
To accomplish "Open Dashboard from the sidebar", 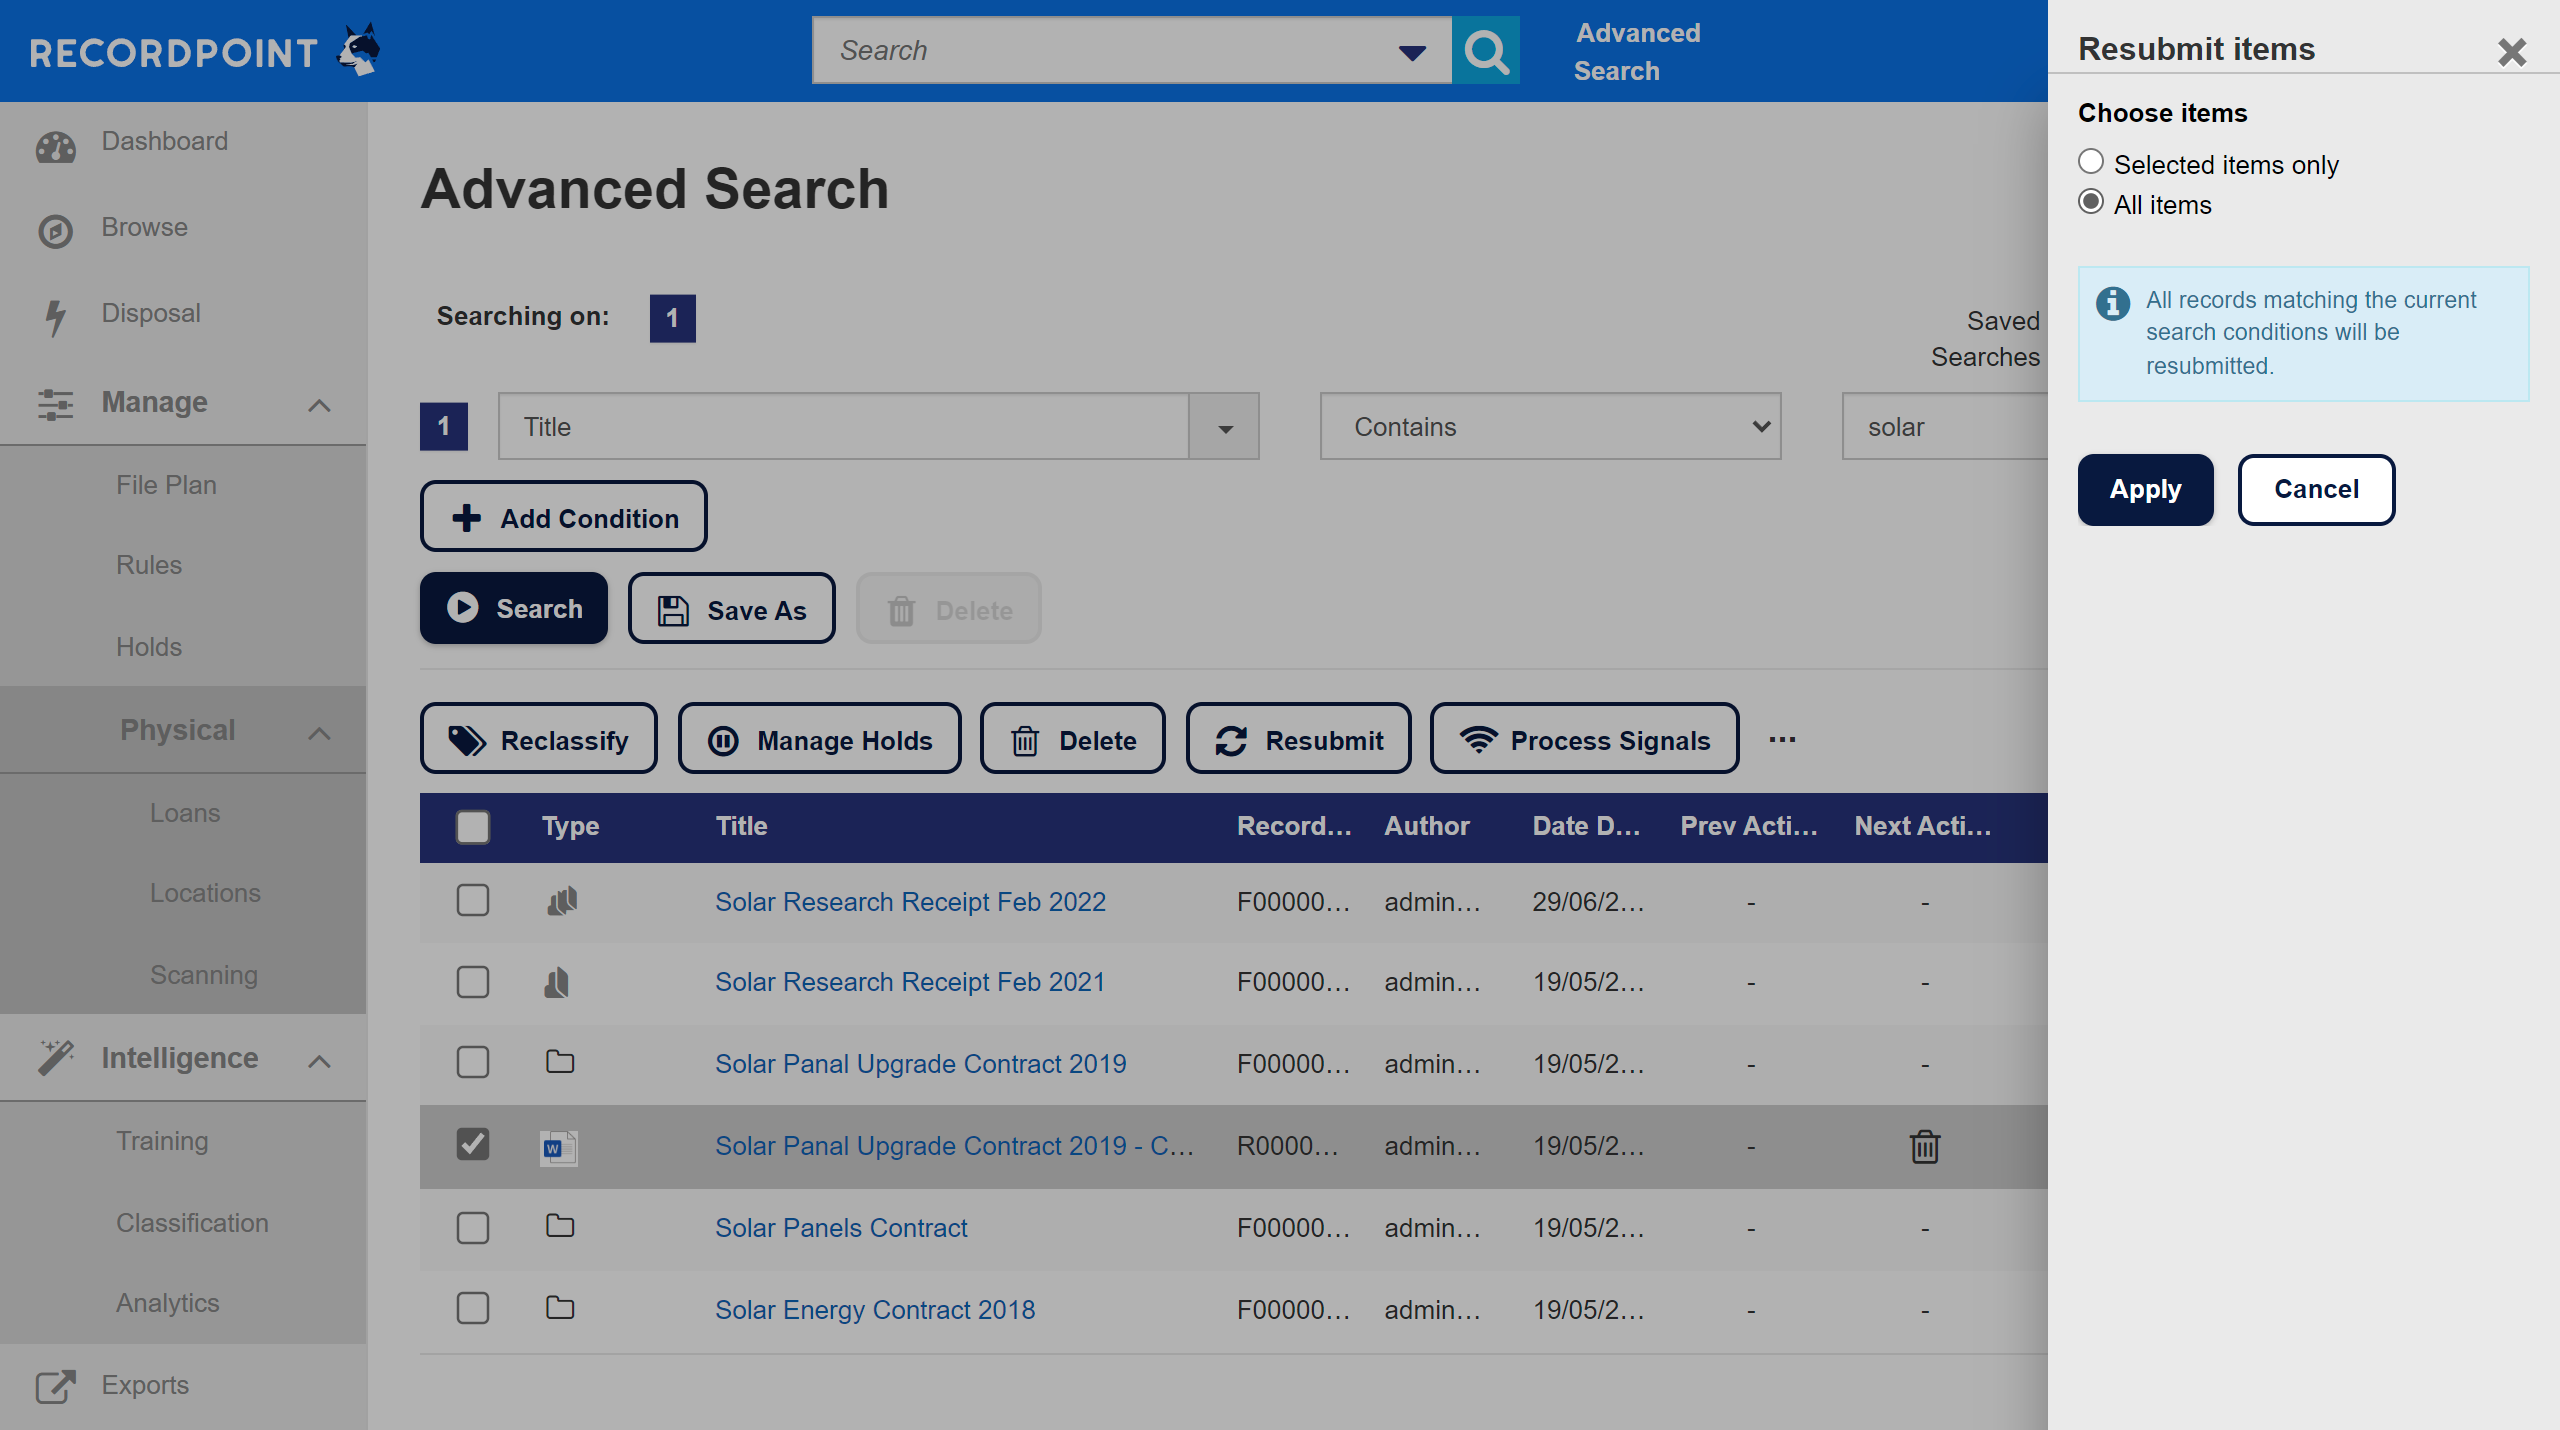I will [x=165, y=142].
